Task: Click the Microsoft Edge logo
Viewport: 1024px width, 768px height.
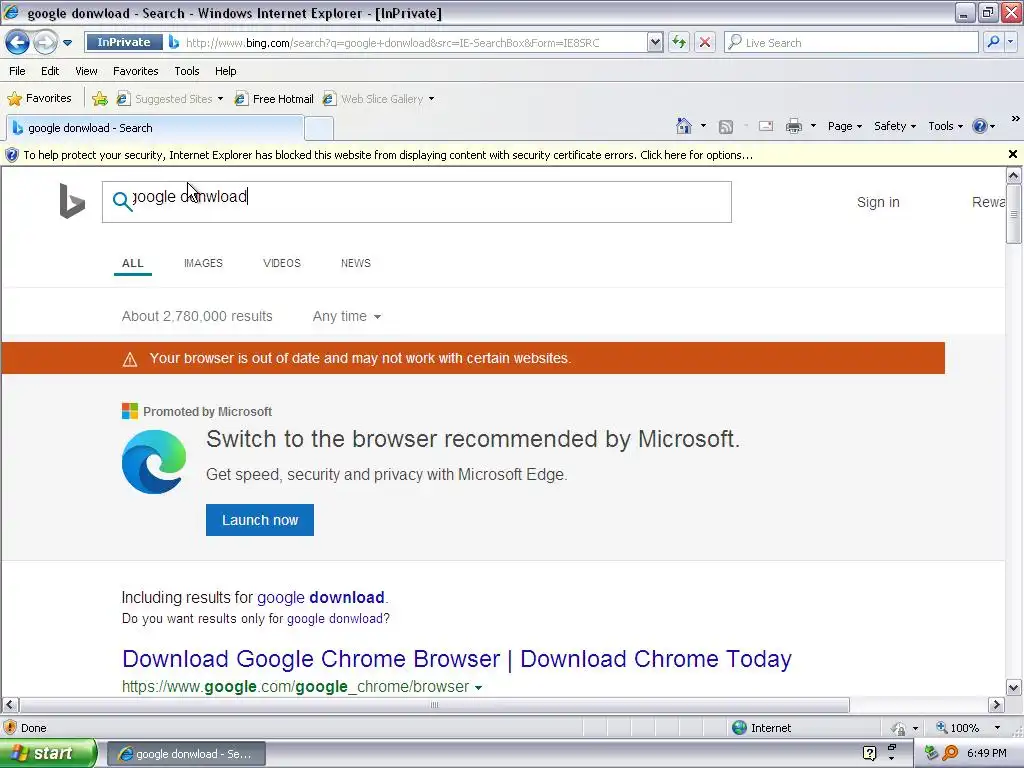Action: 154,462
